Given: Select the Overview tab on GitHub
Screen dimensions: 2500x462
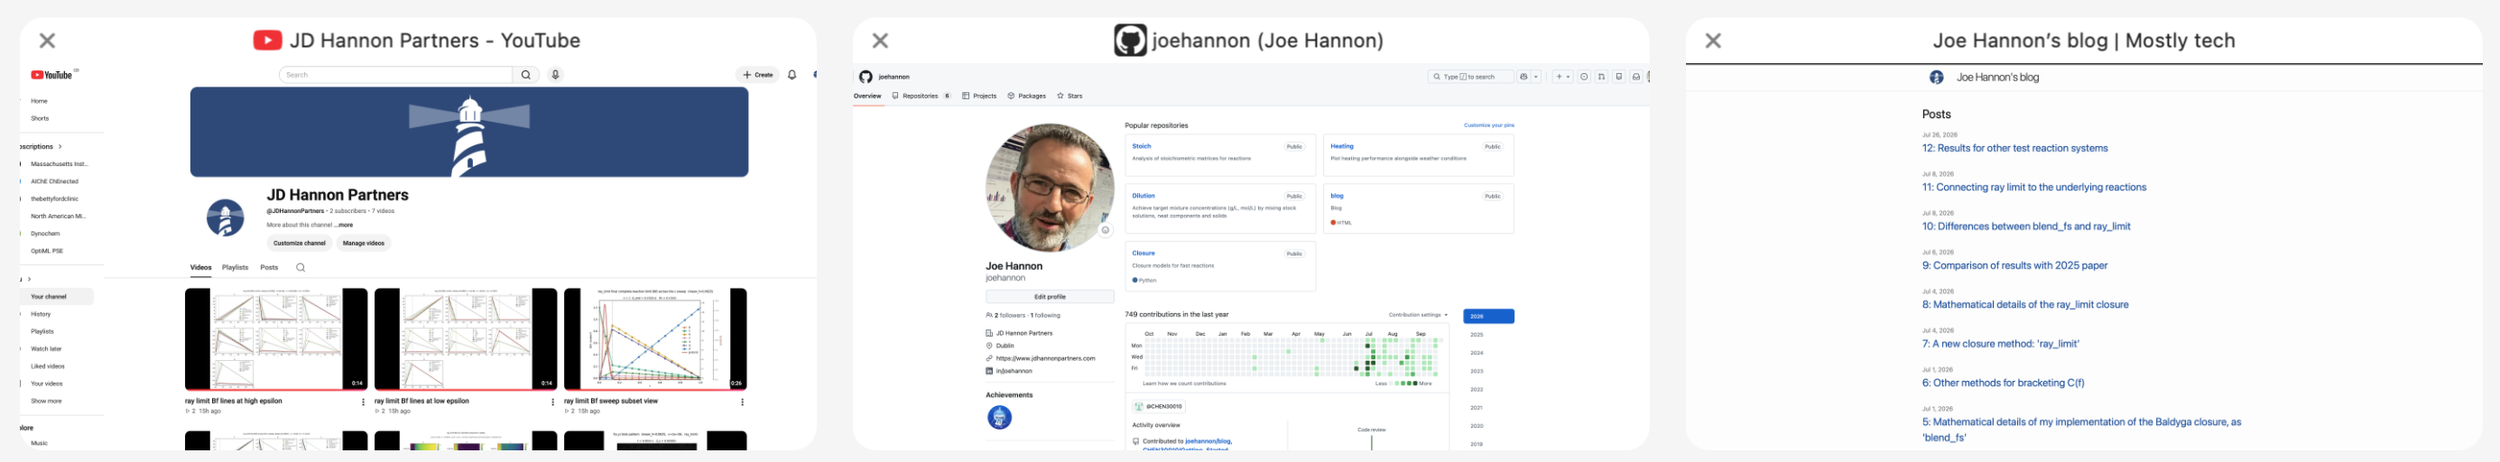Looking at the screenshot, I should click(x=867, y=97).
